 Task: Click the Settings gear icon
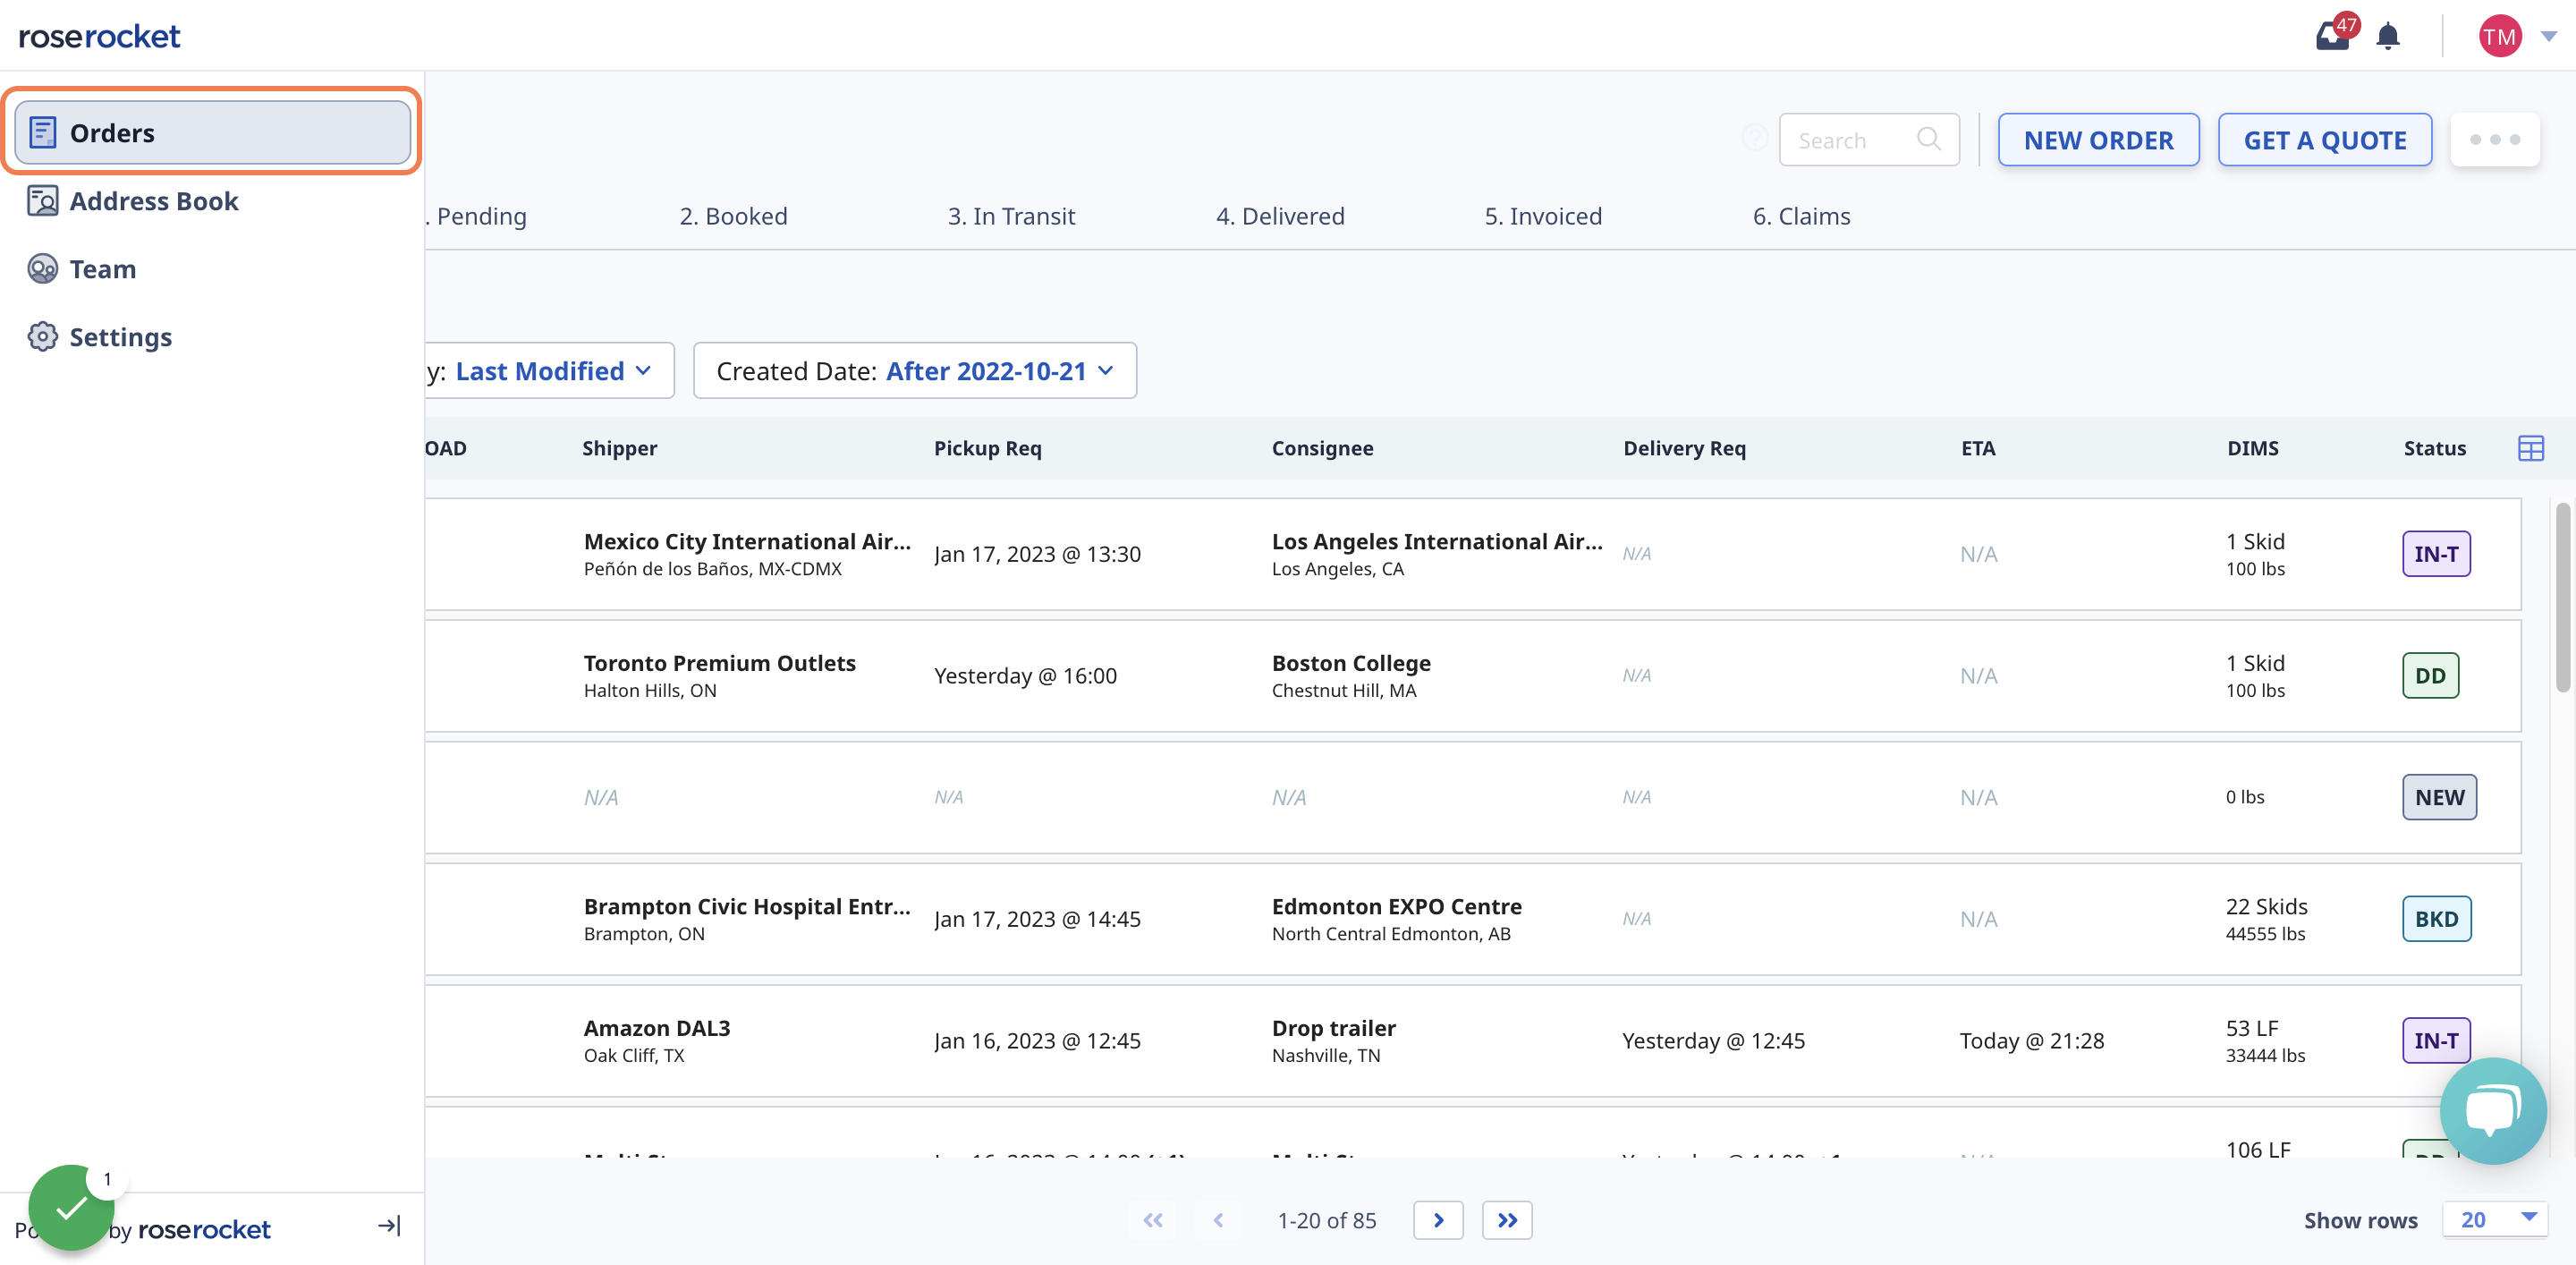[42, 337]
